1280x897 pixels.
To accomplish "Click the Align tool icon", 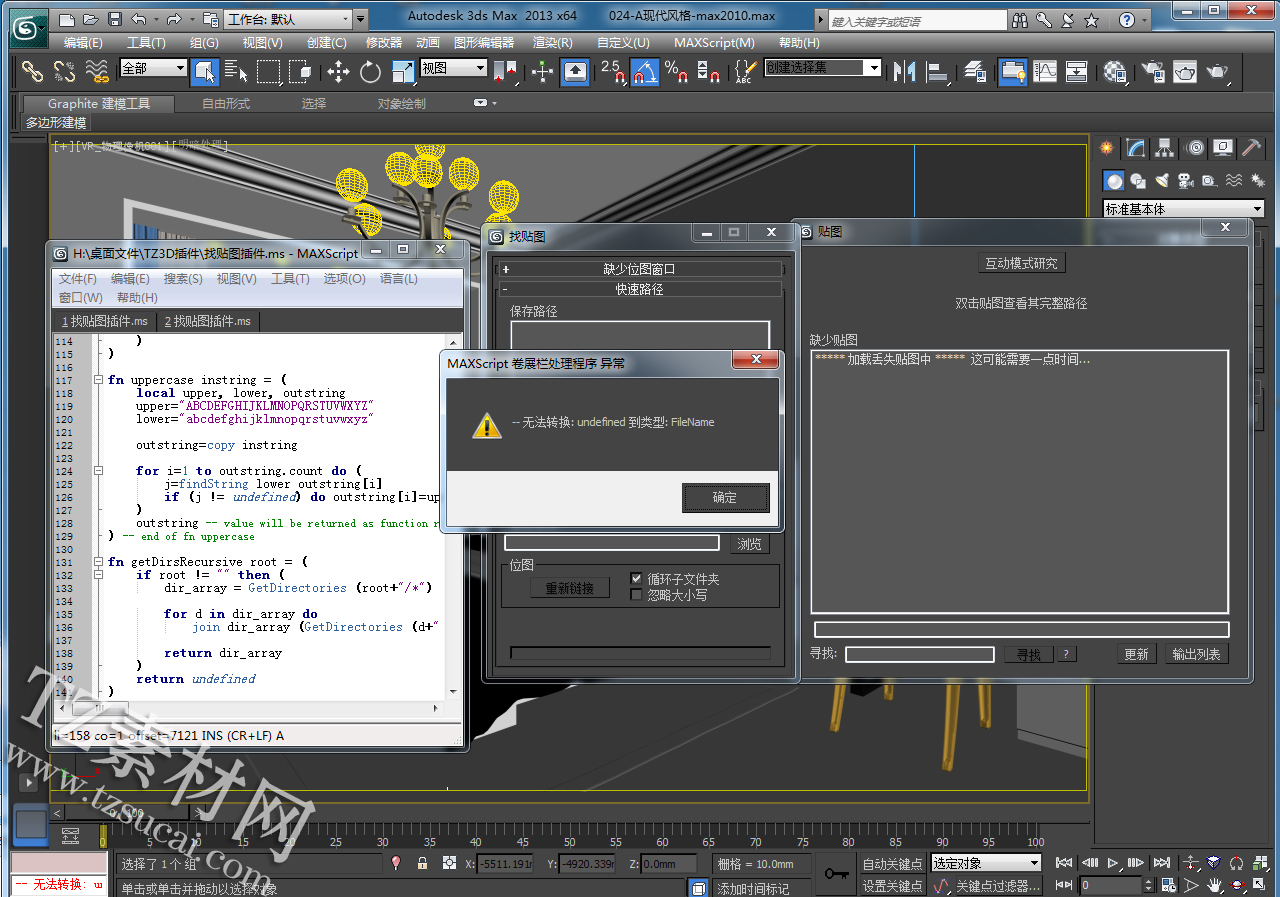I will coord(937,71).
